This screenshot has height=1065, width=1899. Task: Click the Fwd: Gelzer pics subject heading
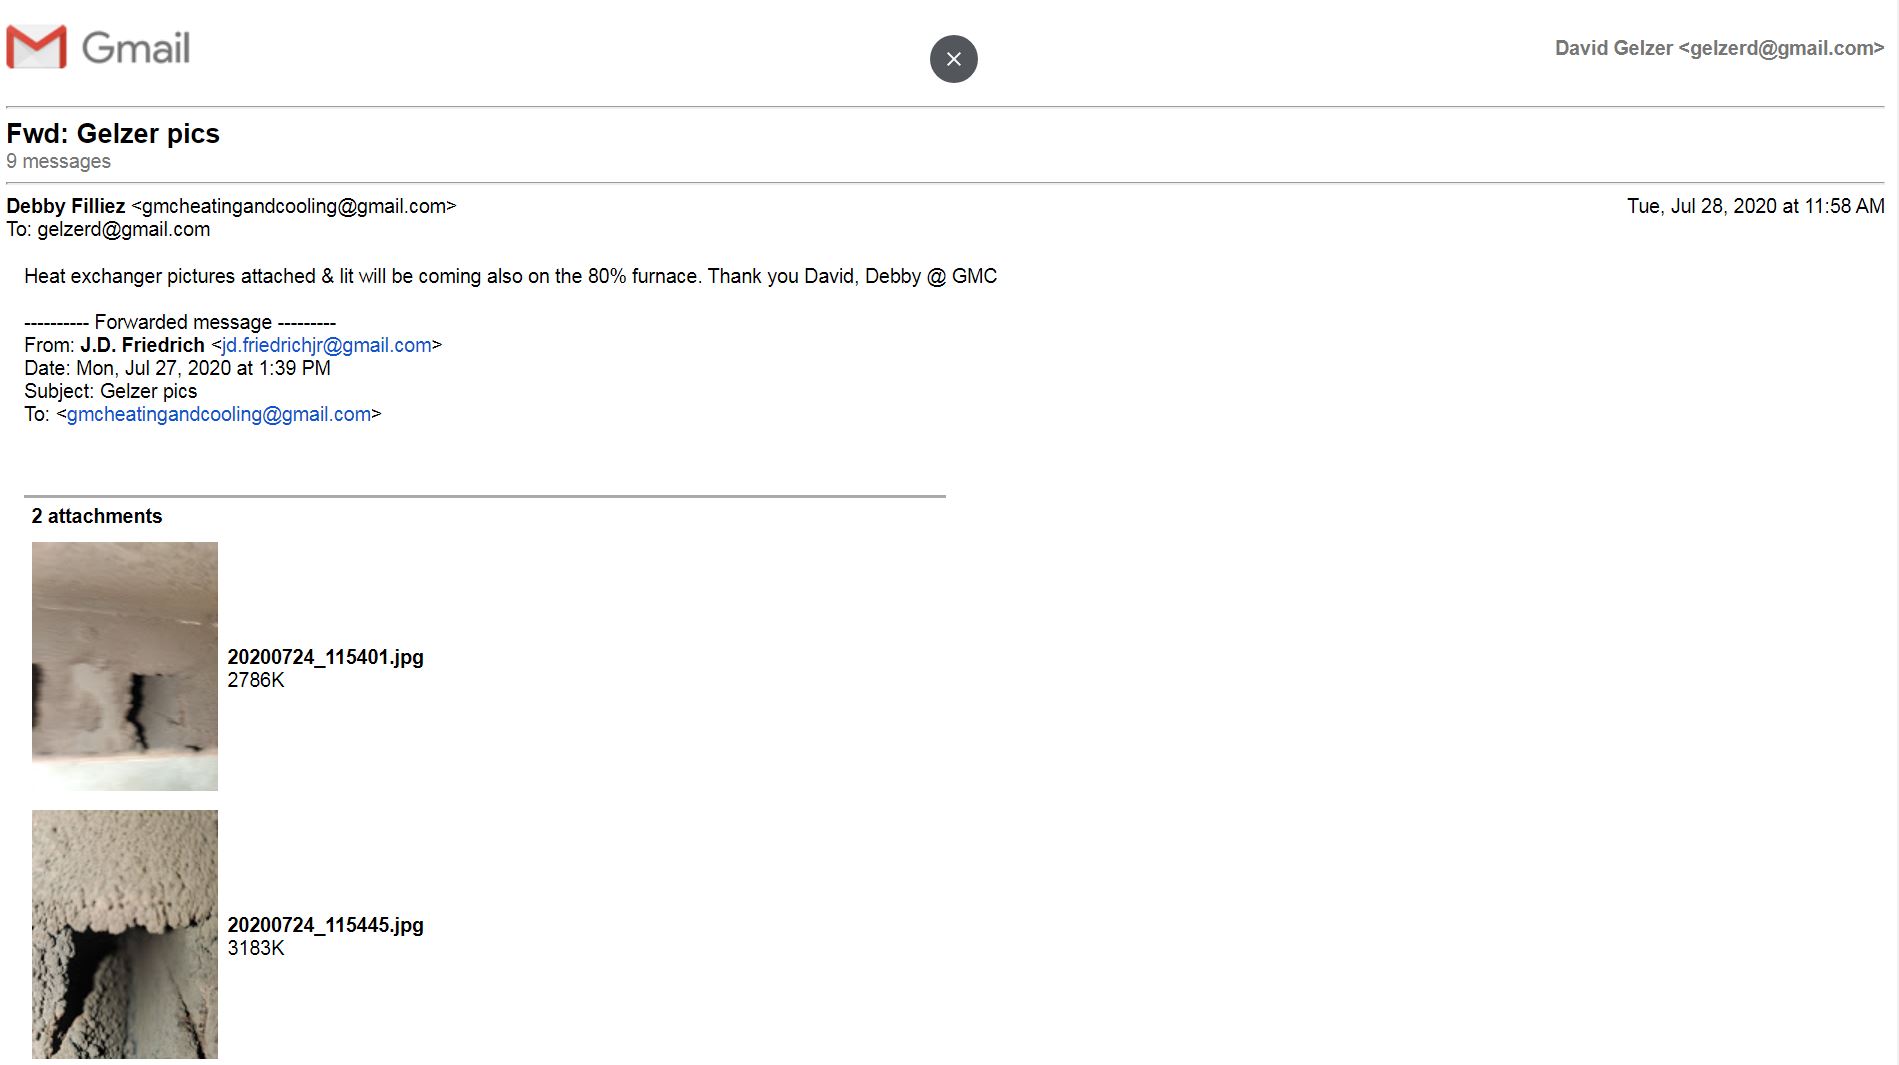[113, 133]
